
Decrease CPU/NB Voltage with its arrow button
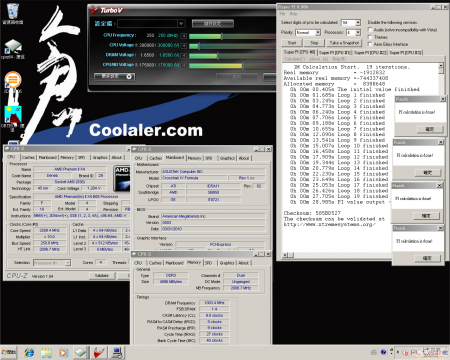pos(183,65)
